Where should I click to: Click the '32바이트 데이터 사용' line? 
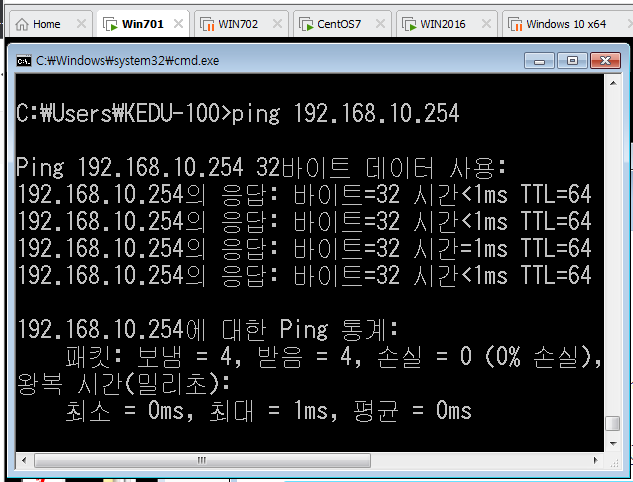coord(261,168)
